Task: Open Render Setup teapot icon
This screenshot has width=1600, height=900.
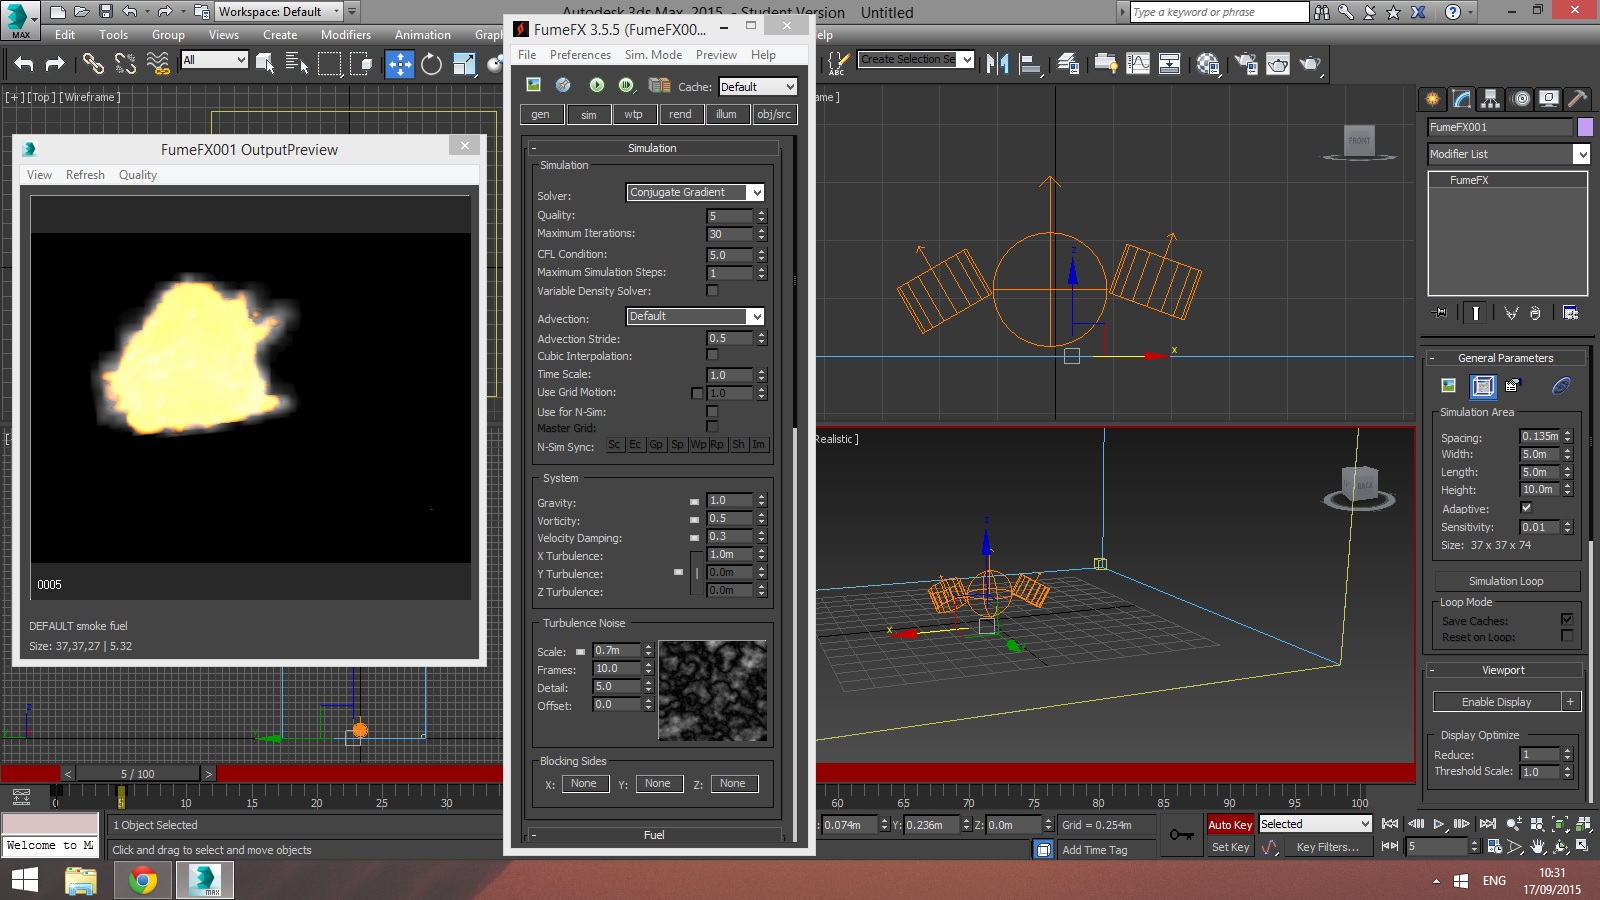Action: point(1246,64)
